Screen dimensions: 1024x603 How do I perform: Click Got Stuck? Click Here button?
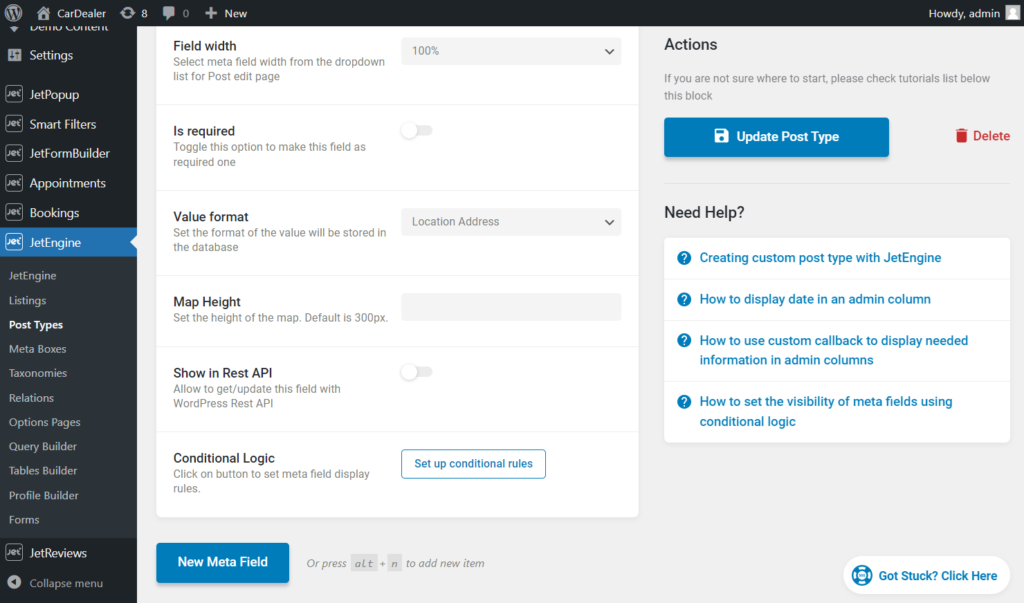926,576
